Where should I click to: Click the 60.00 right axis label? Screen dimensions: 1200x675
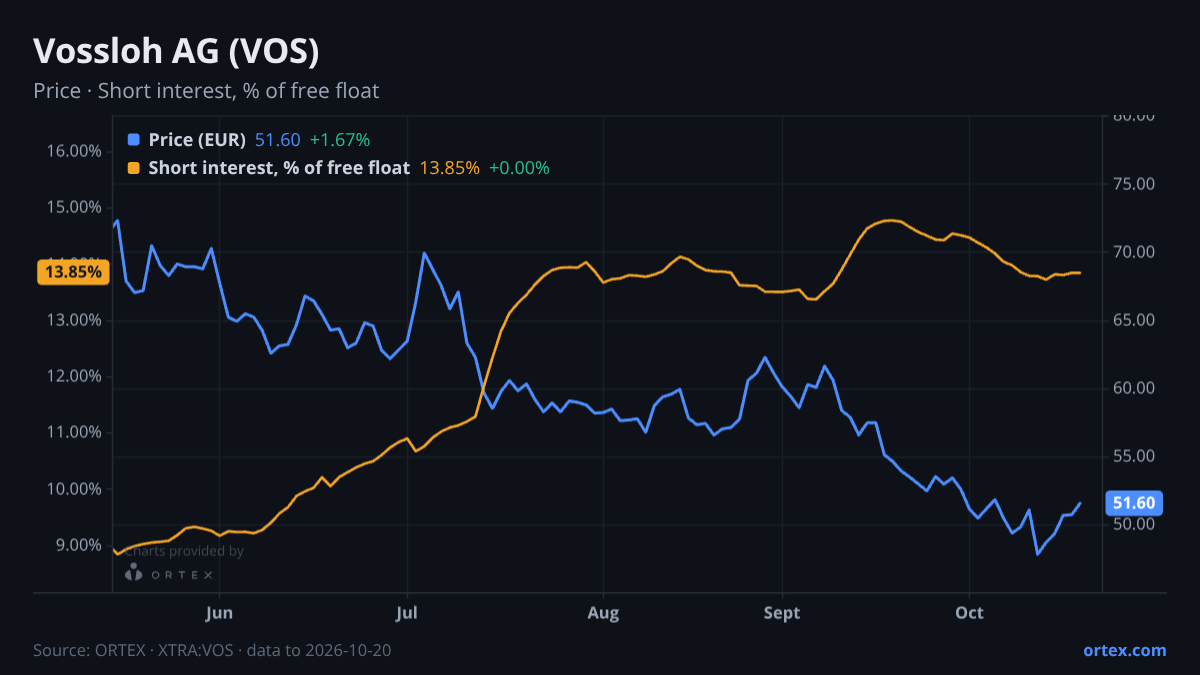[x=1134, y=388]
